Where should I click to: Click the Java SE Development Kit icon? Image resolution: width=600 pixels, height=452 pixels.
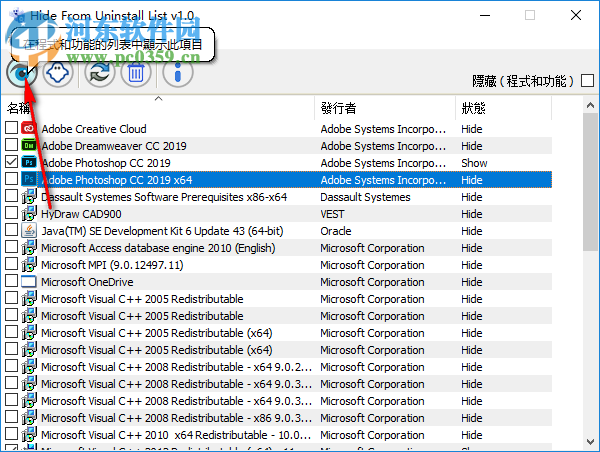[x=29, y=230]
